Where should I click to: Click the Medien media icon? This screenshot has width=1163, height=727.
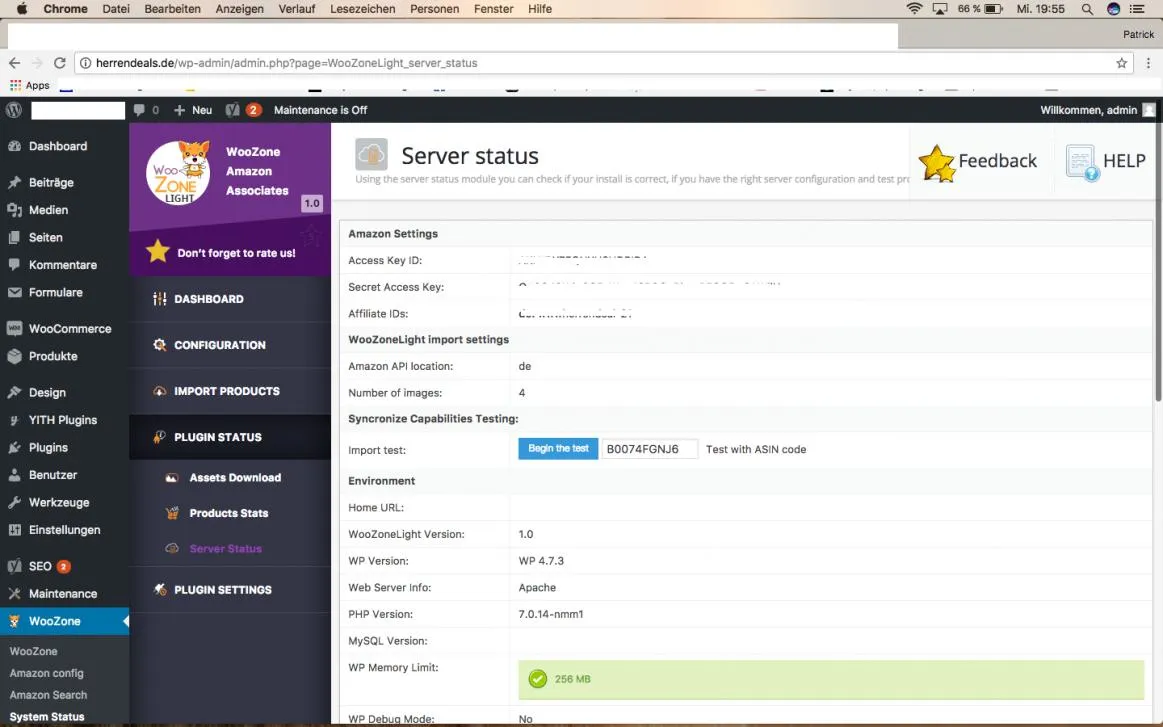[x=14, y=210]
